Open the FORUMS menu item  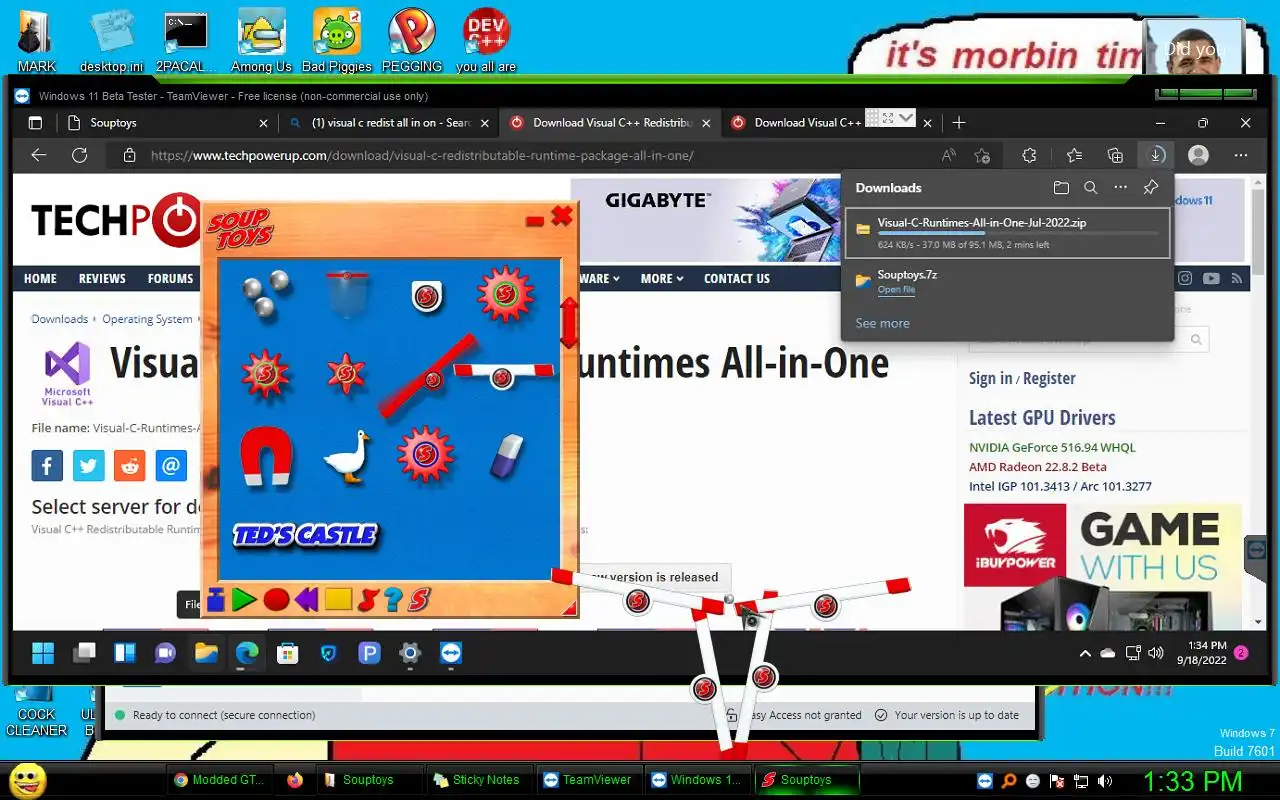pyautogui.click(x=171, y=278)
